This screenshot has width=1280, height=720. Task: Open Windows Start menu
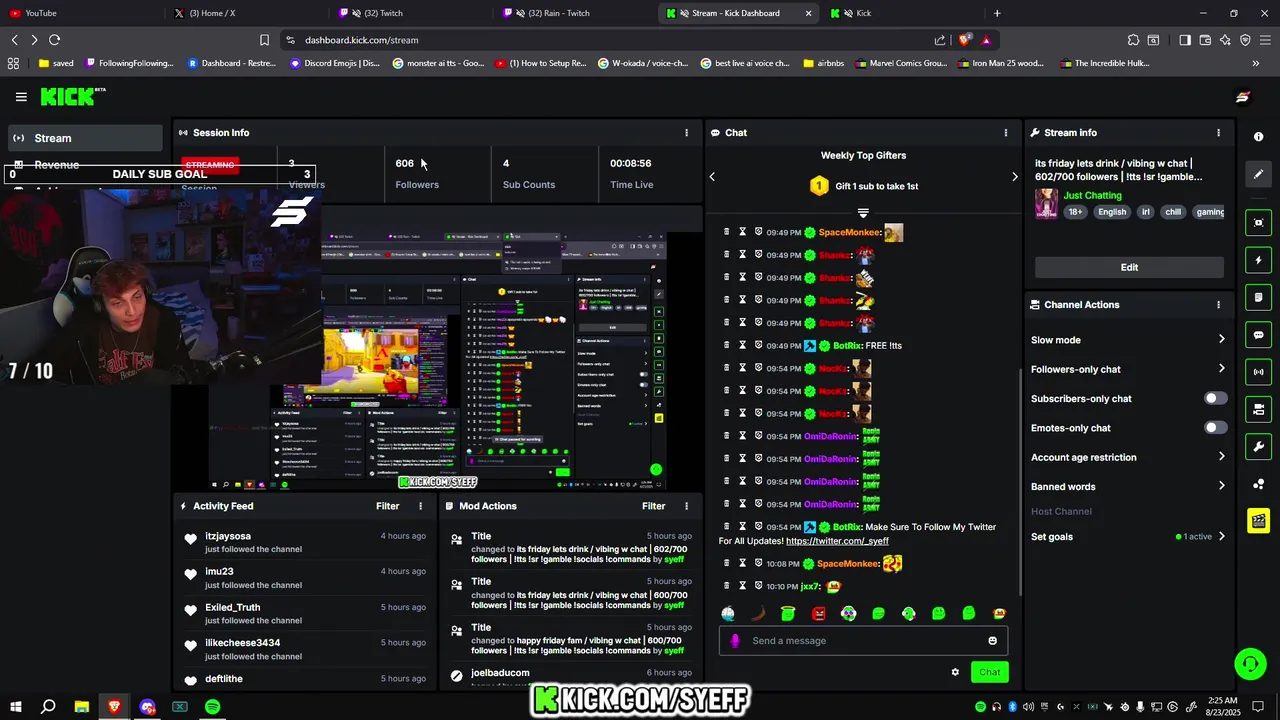(15, 707)
